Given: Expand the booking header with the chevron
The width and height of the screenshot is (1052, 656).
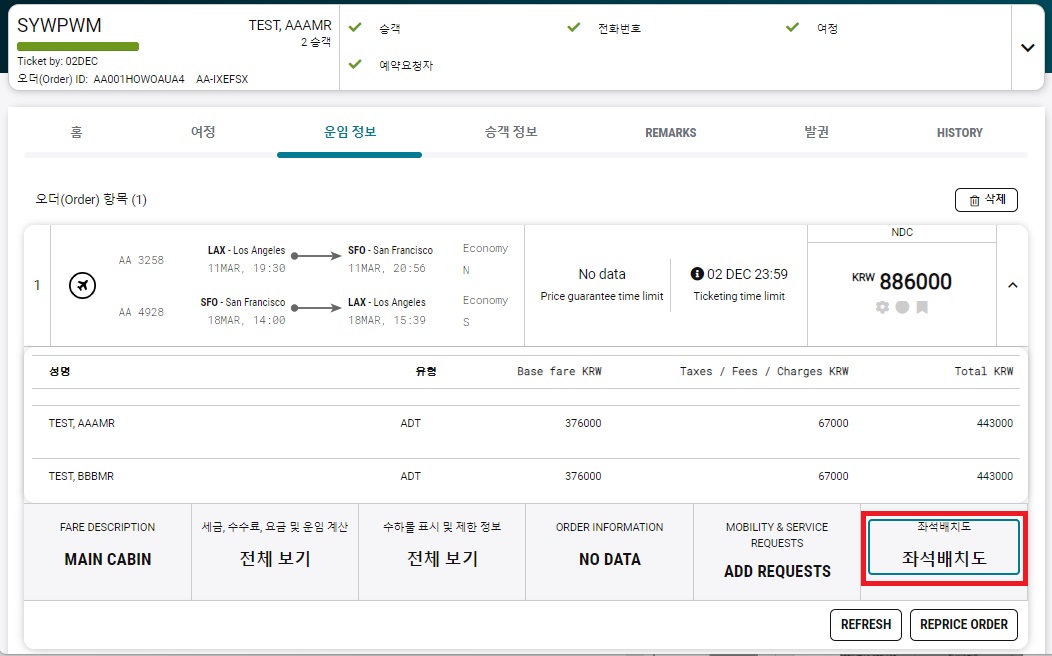Looking at the screenshot, I should [1027, 48].
